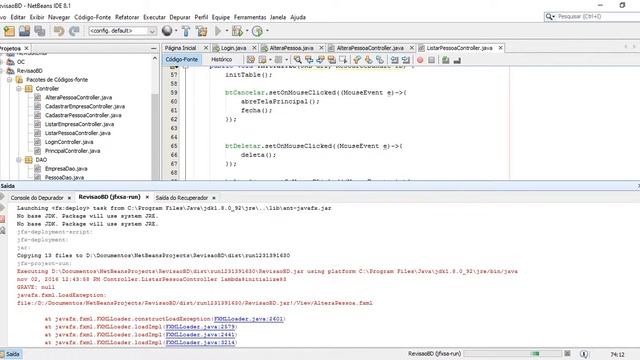Viewport: 640px width, 360px height.
Task: Click the run progress bar in status bar
Action: [512, 353]
